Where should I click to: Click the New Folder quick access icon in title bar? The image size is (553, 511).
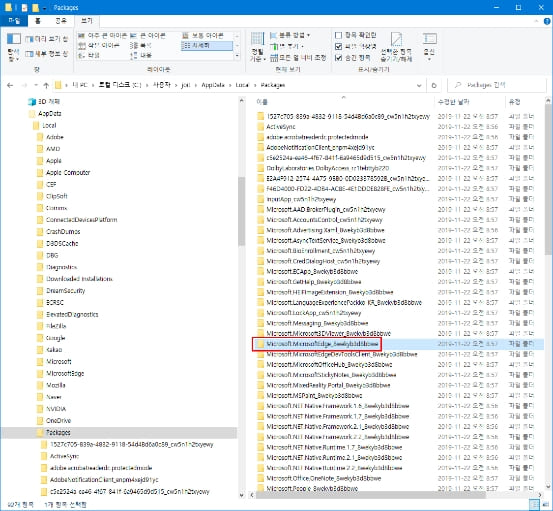point(36,7)
